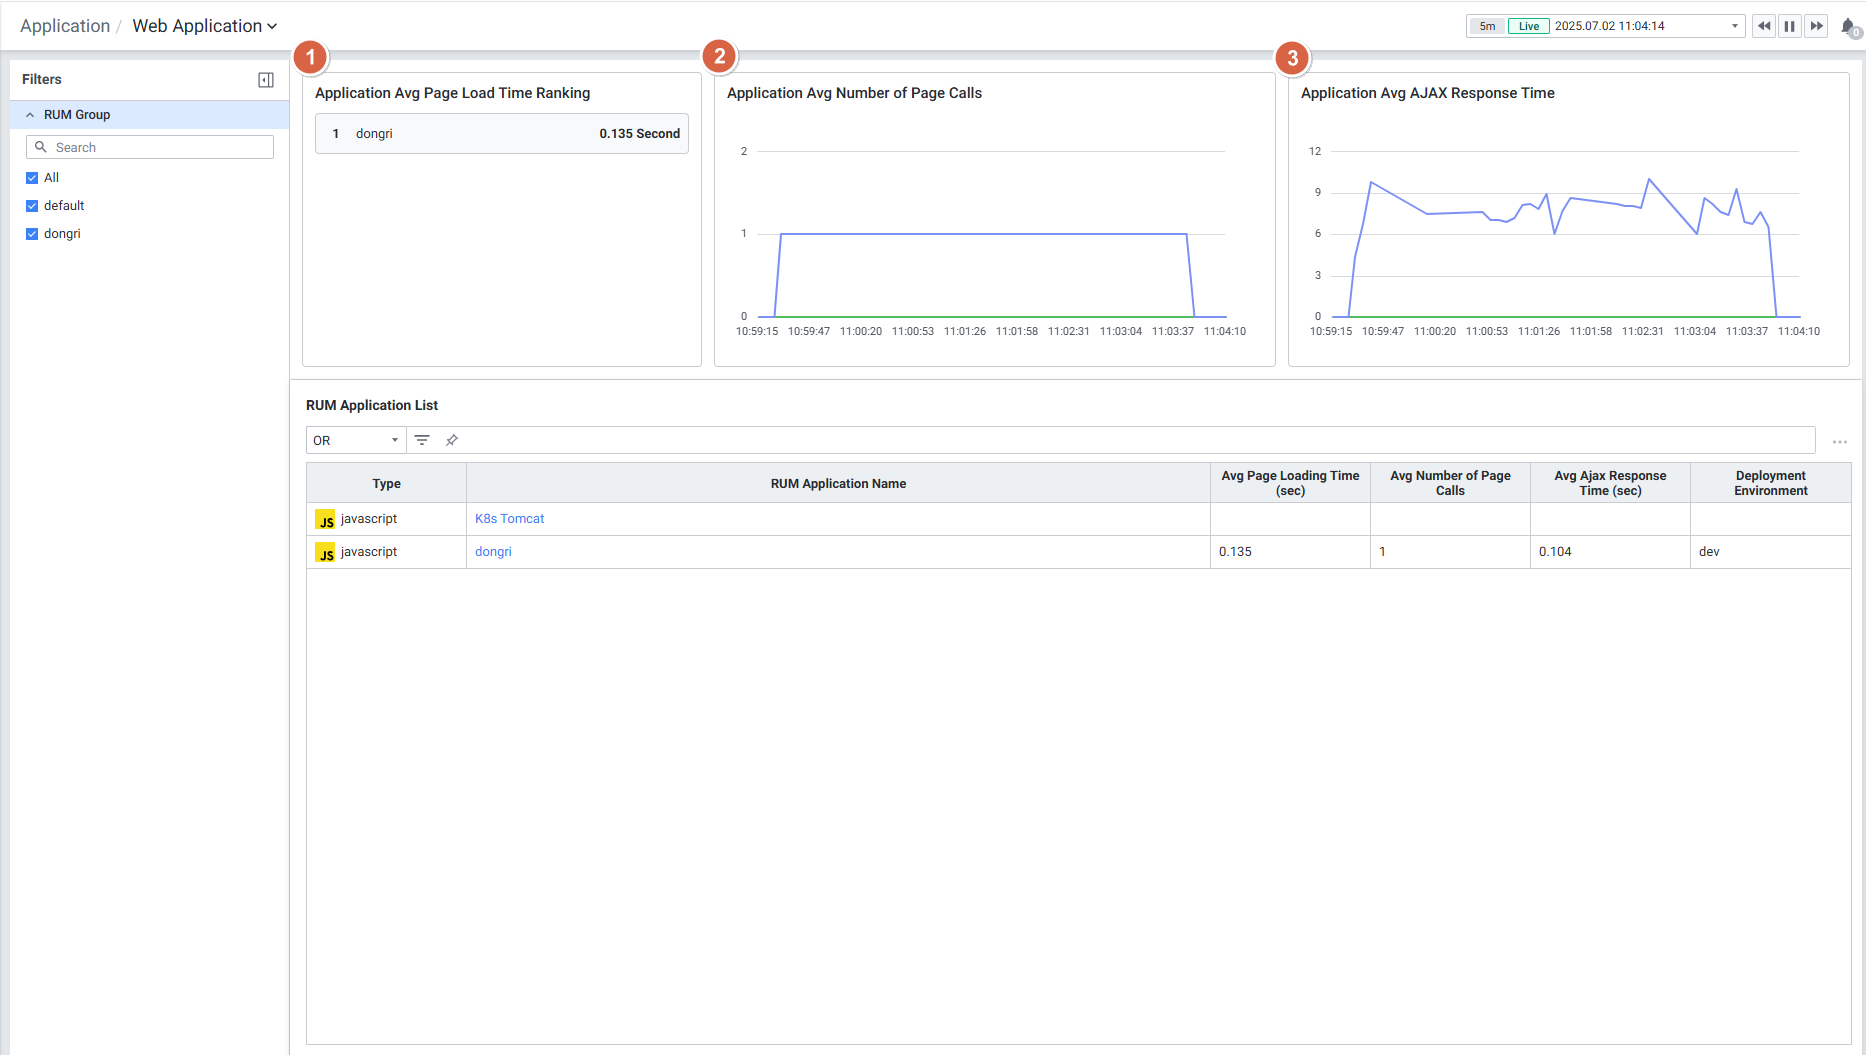
Task: Open the dongri application link
Action: (493, 552)
